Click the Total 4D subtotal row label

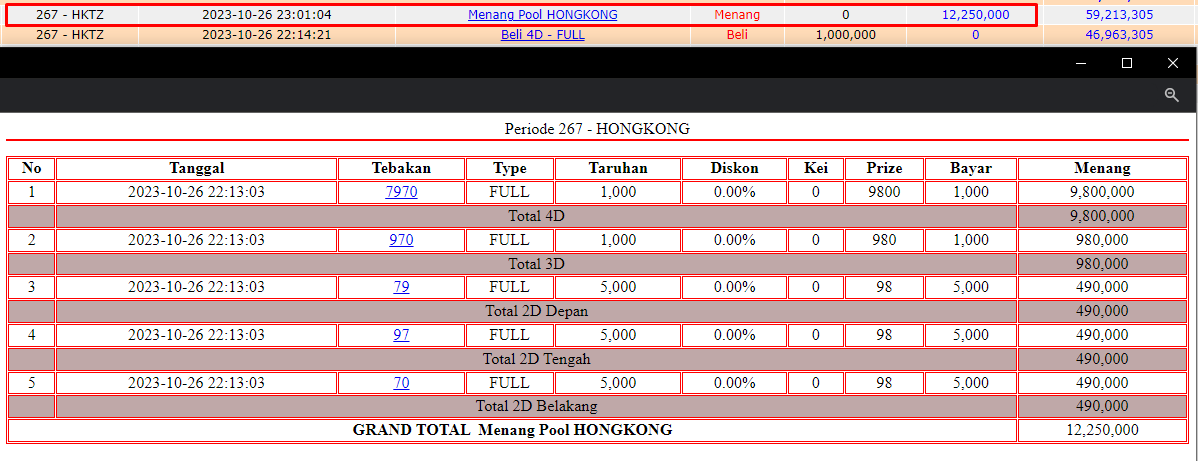click(x=536, y=216)
